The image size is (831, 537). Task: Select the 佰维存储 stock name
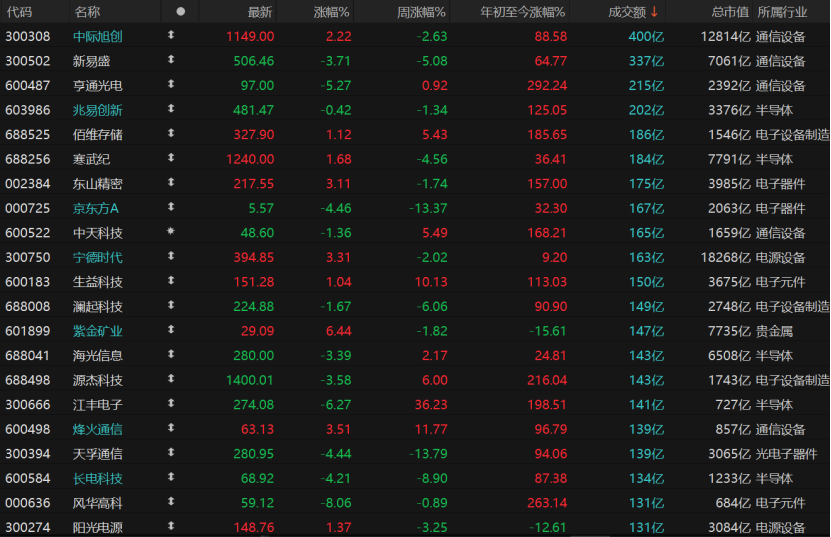(98, 135)
